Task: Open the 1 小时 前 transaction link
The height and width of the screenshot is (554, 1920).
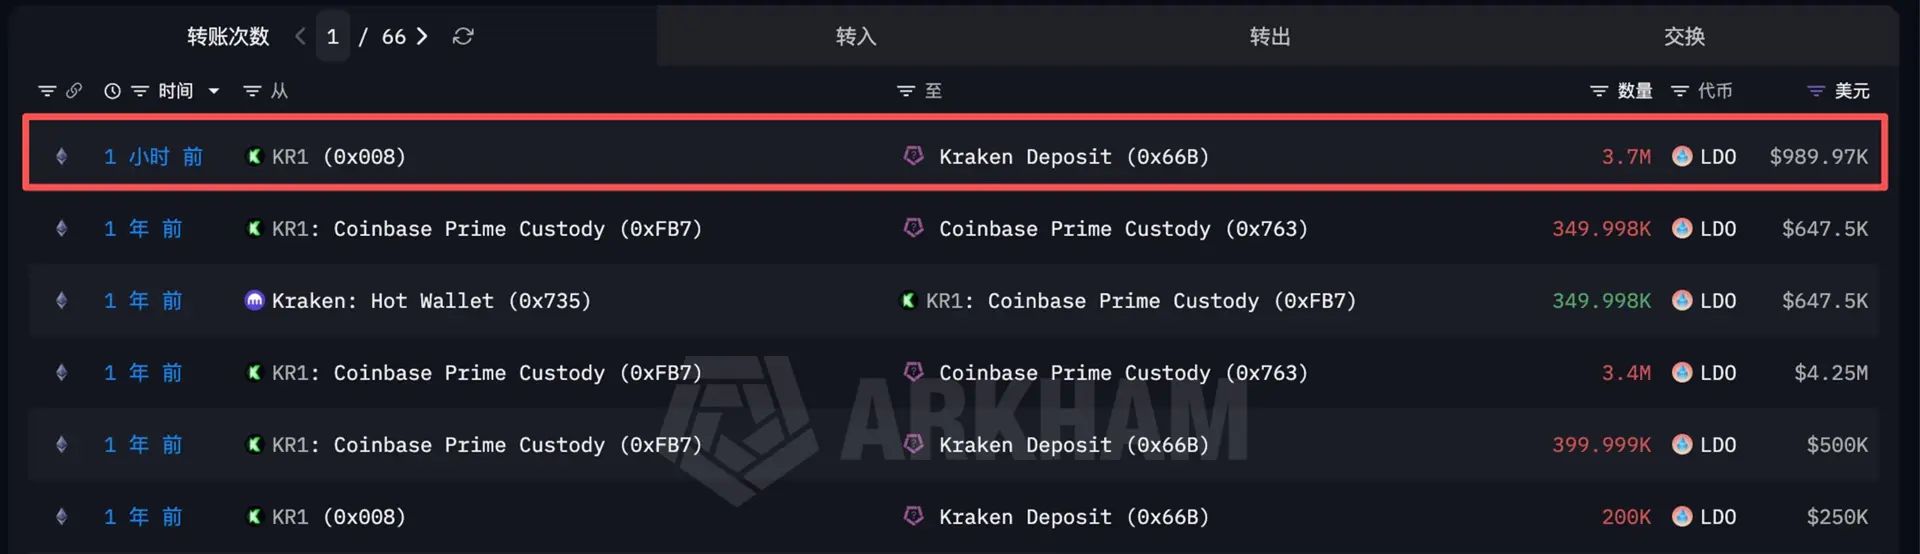Action: click(153, 157)
